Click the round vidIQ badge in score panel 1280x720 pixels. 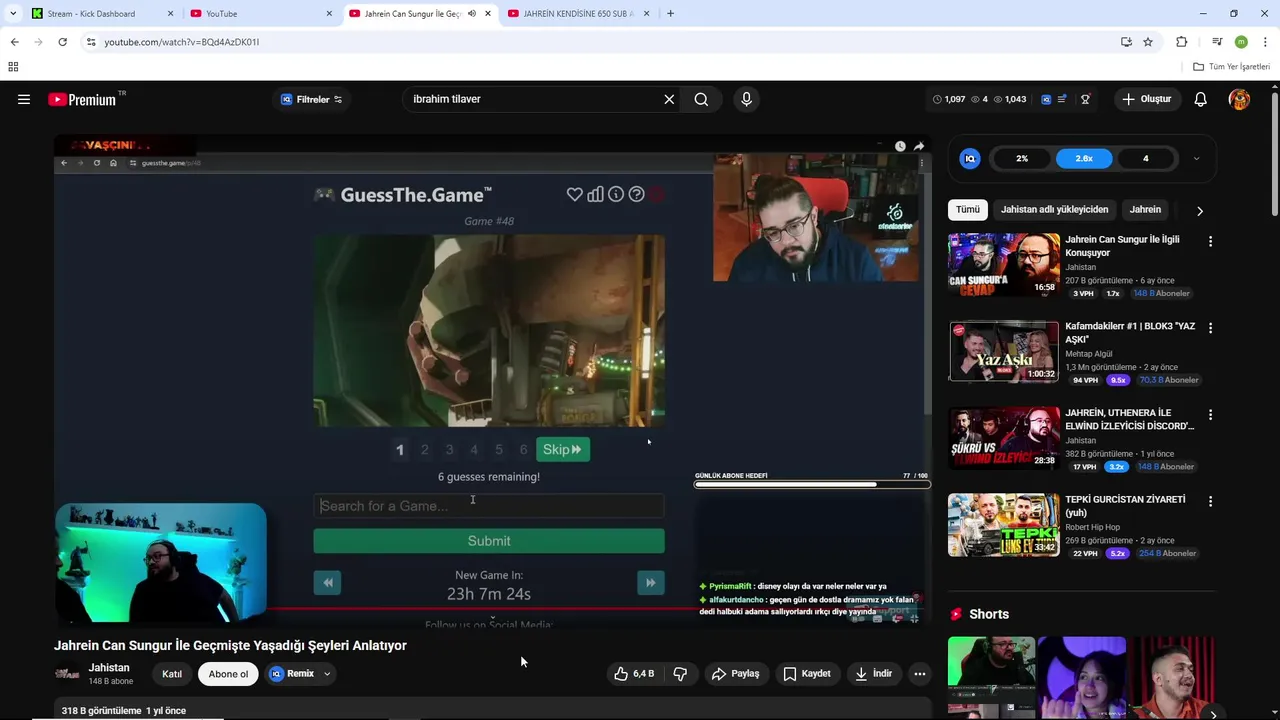tap(970, 158)
